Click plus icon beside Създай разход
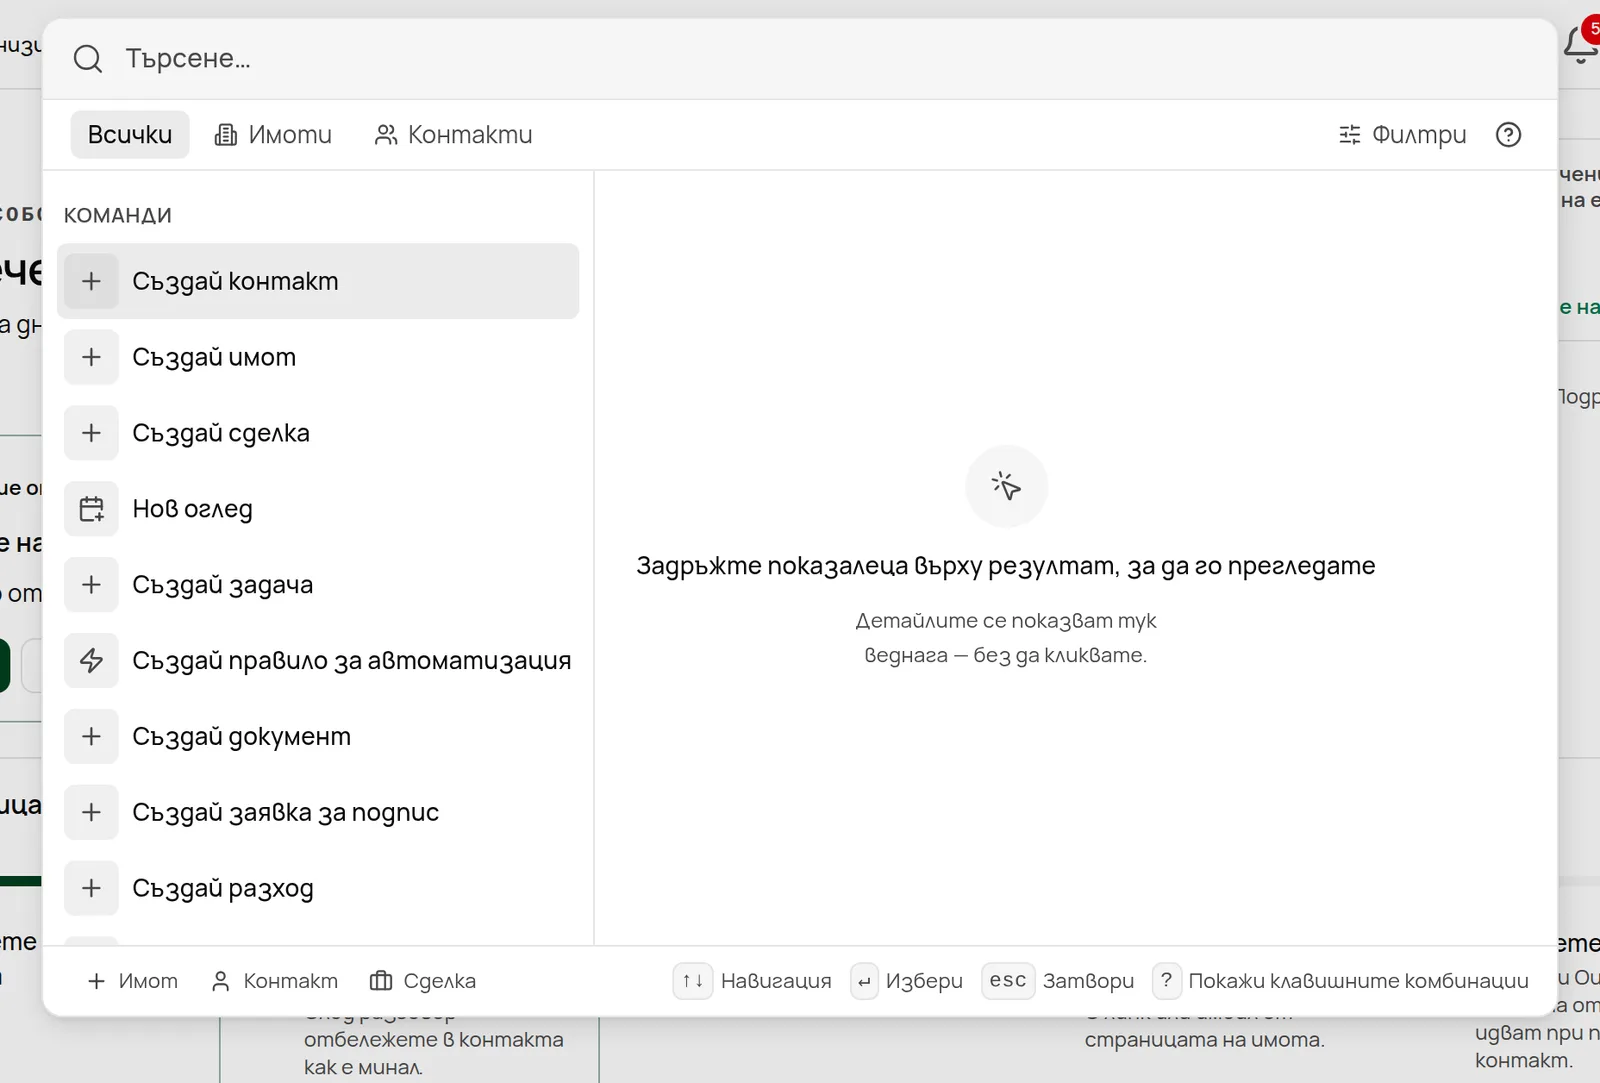Viewport: 1600px width, 1083px height. 92,889
